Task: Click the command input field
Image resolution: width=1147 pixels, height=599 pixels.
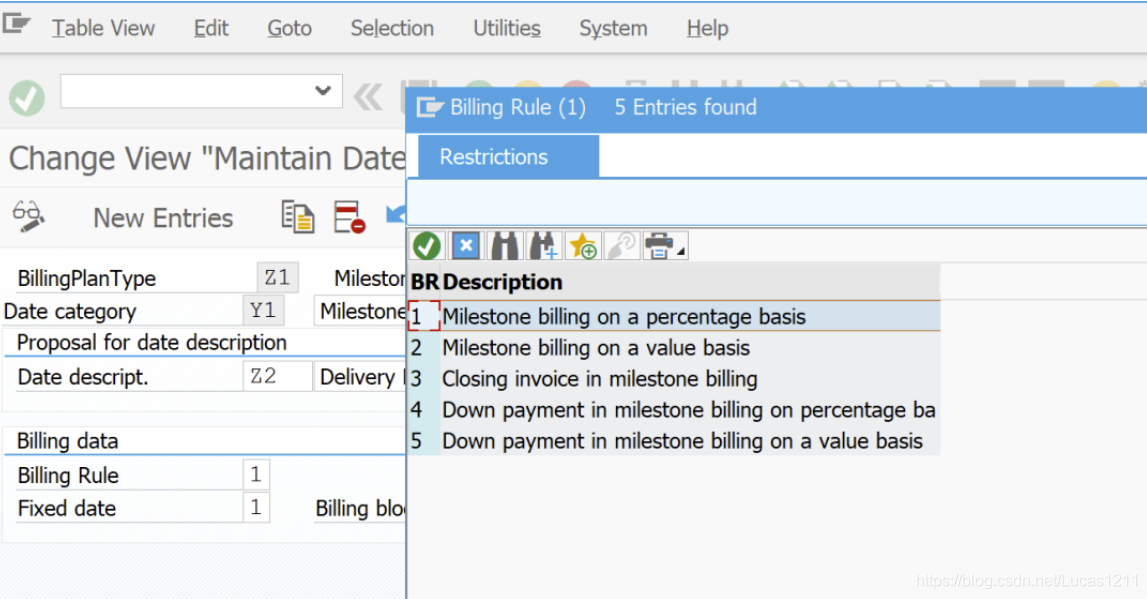Action: coord(201,91)
